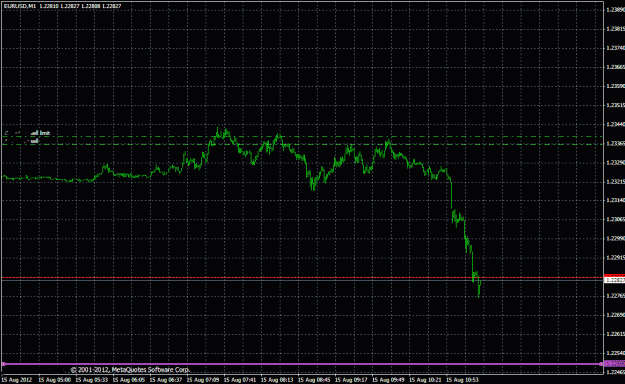Screen dimensions: 625x384
Task: Click the '15 Aug 2012' time label
Action: pyautogui.click(x=17, y=380)
